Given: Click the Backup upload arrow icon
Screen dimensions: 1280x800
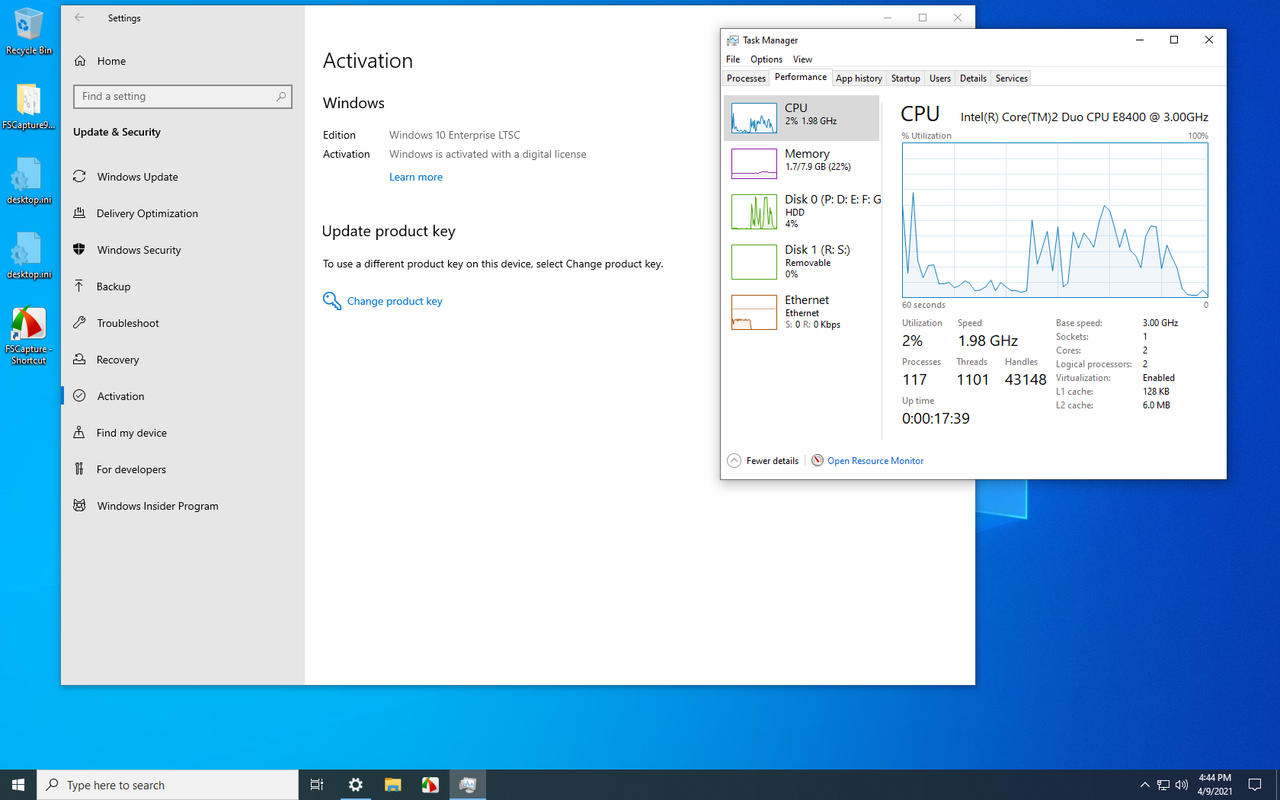Looking at the screenshot, I should (80, 286).
